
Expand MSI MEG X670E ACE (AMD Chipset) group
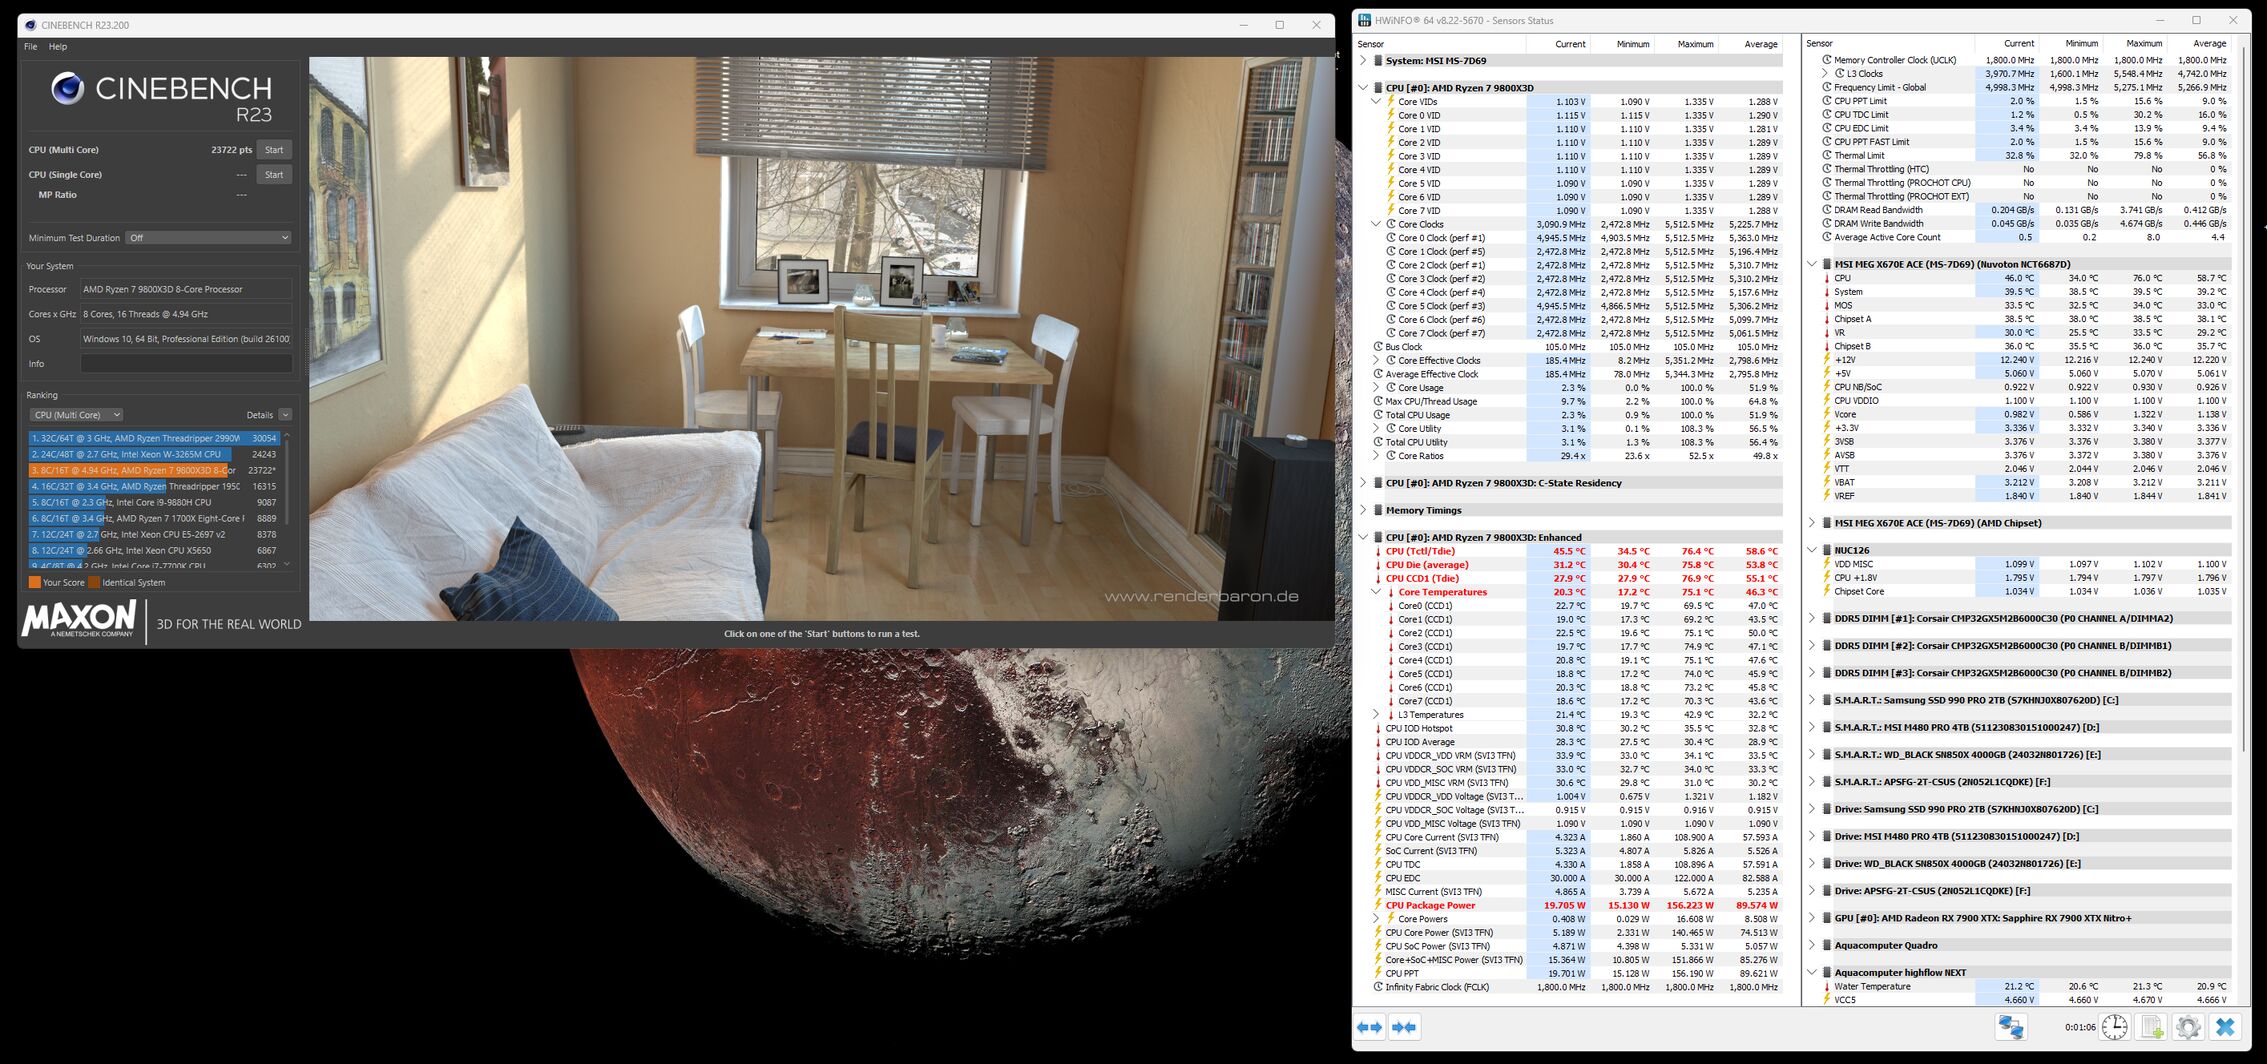point(1812,523)
